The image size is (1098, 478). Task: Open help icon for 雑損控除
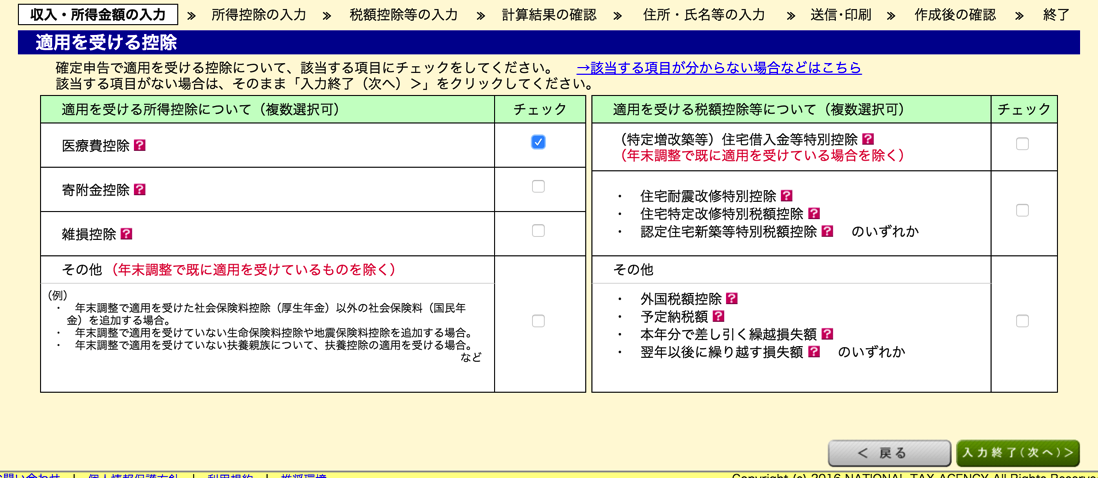127,234
